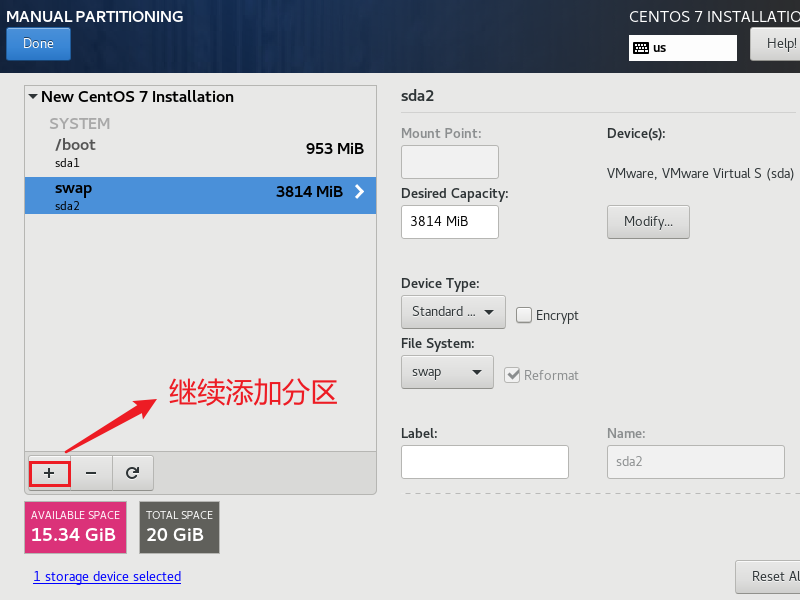Click the Desired Capacity field

(449, 222)
